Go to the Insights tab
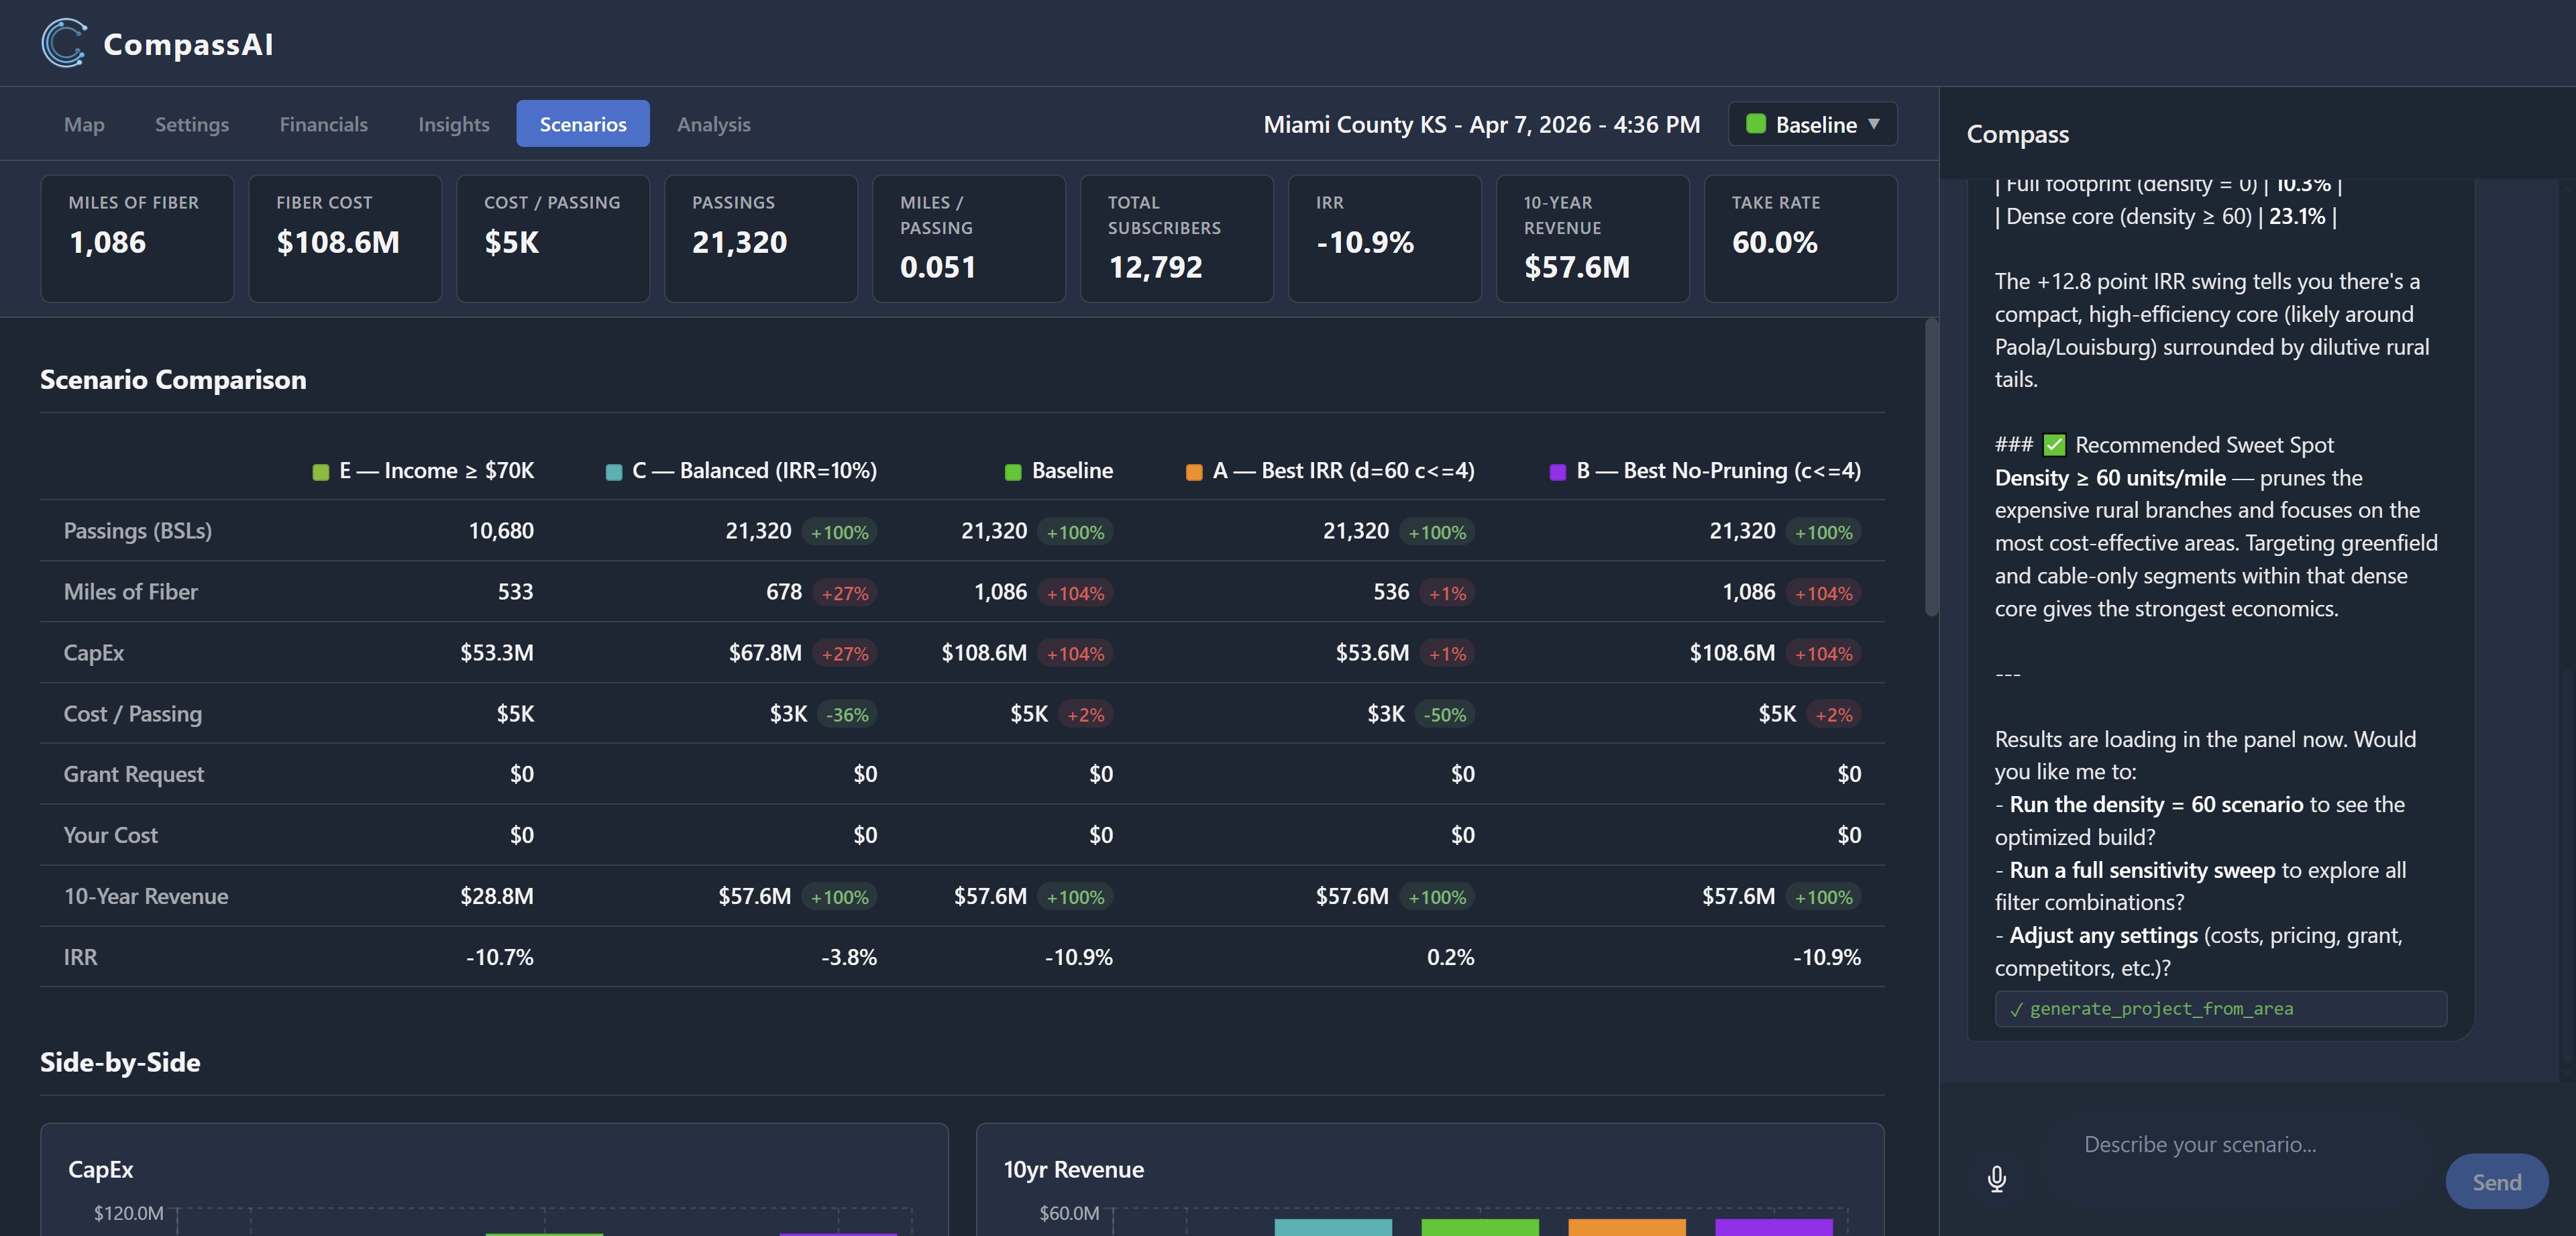This screenshot has height=1236, width=2576. pyautogui.click(x=454, y=124)
